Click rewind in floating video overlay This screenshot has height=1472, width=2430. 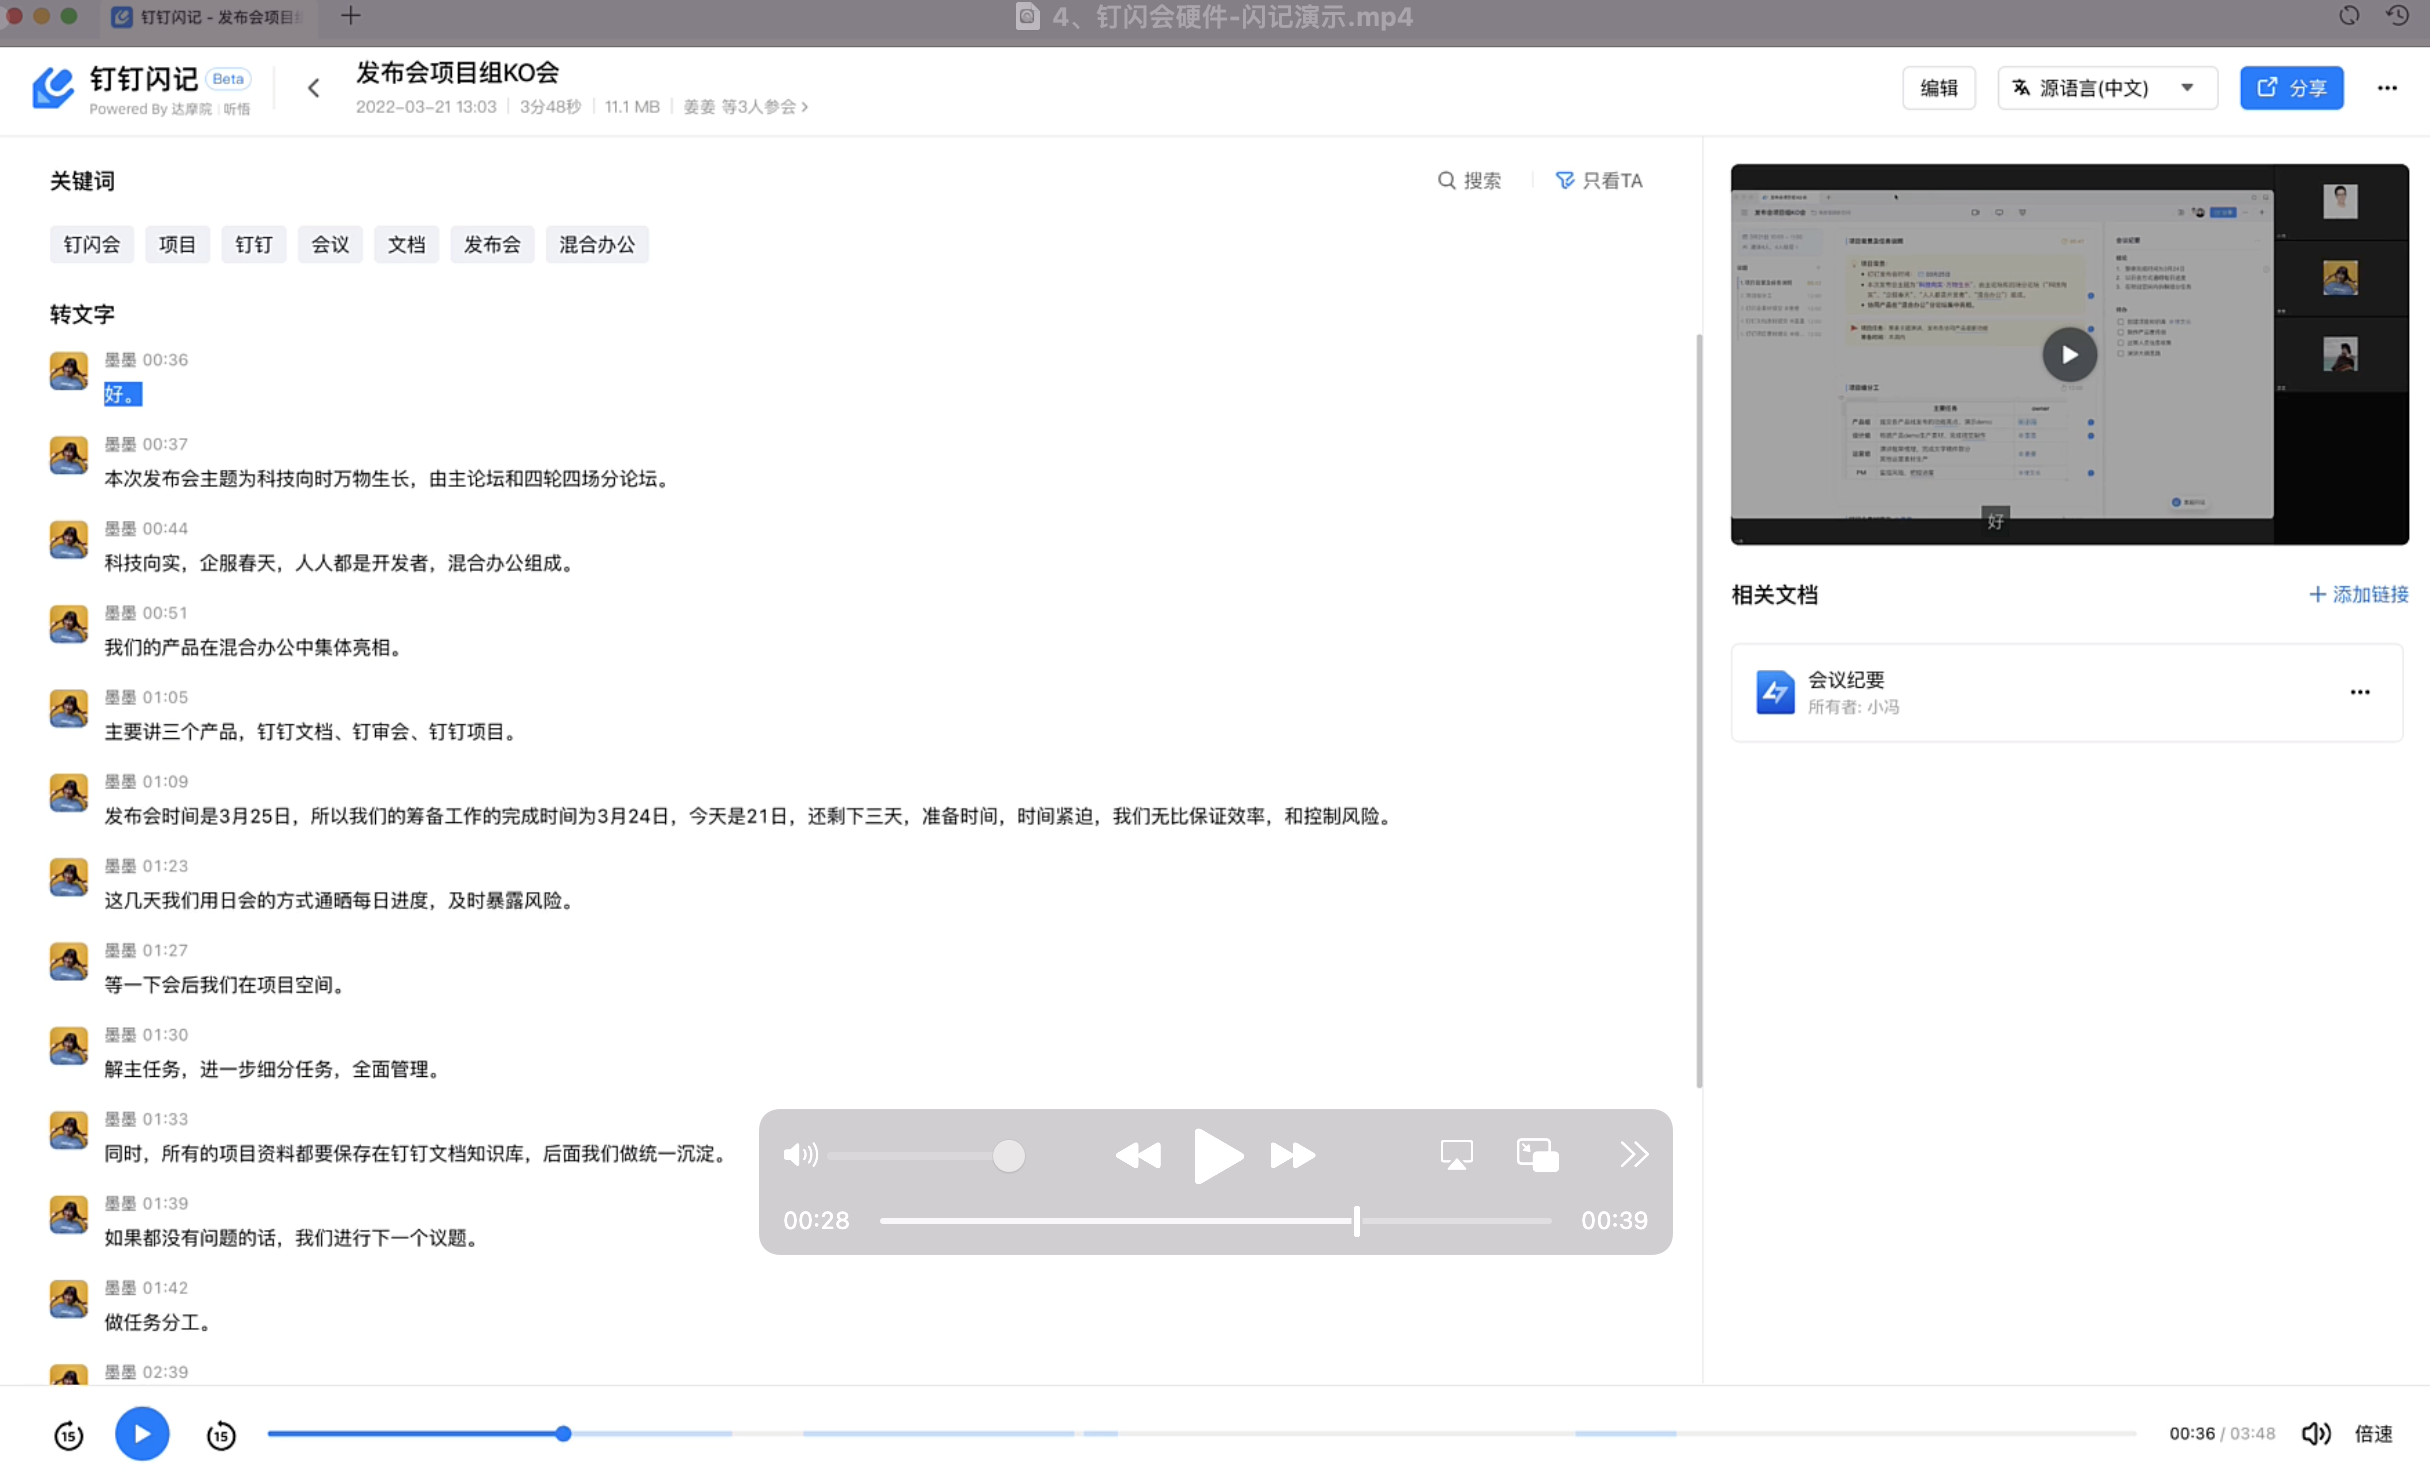(1138, 1155)
